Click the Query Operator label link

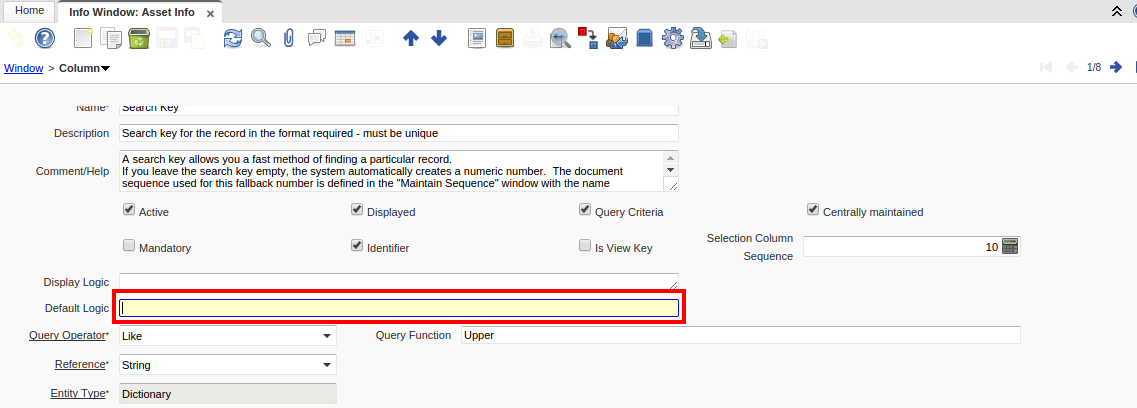(x=67, y=336)
